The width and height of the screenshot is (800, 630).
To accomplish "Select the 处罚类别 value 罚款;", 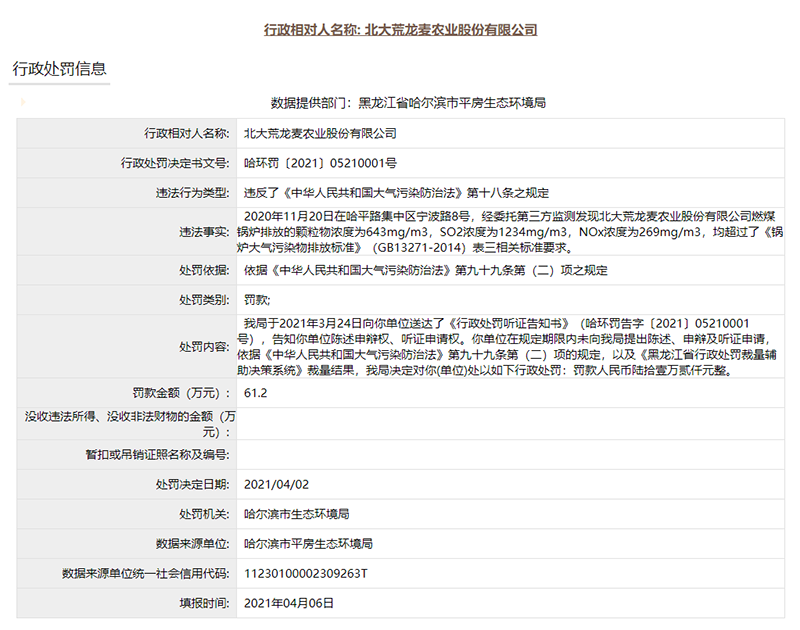I will [x=257, y=300].
